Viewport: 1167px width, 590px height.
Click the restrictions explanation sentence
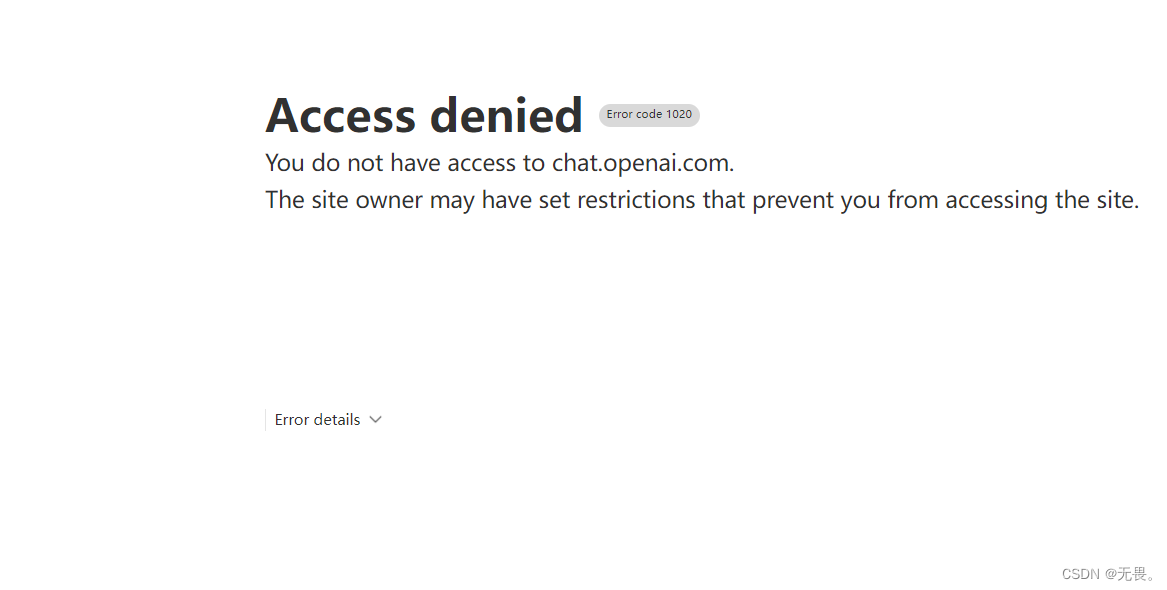pyautogui.click(x=701, y=199)
